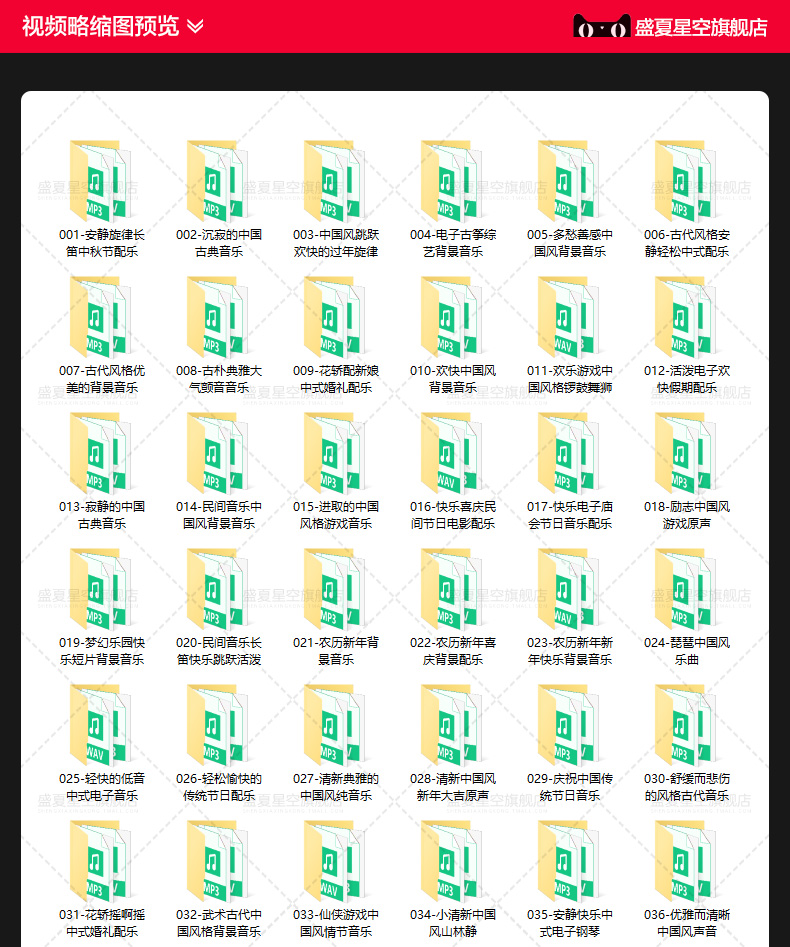This screenshot has height=947, width=790.
Task: Open the 盛夏星空旗舰店 store link
Action: [701, 27]
